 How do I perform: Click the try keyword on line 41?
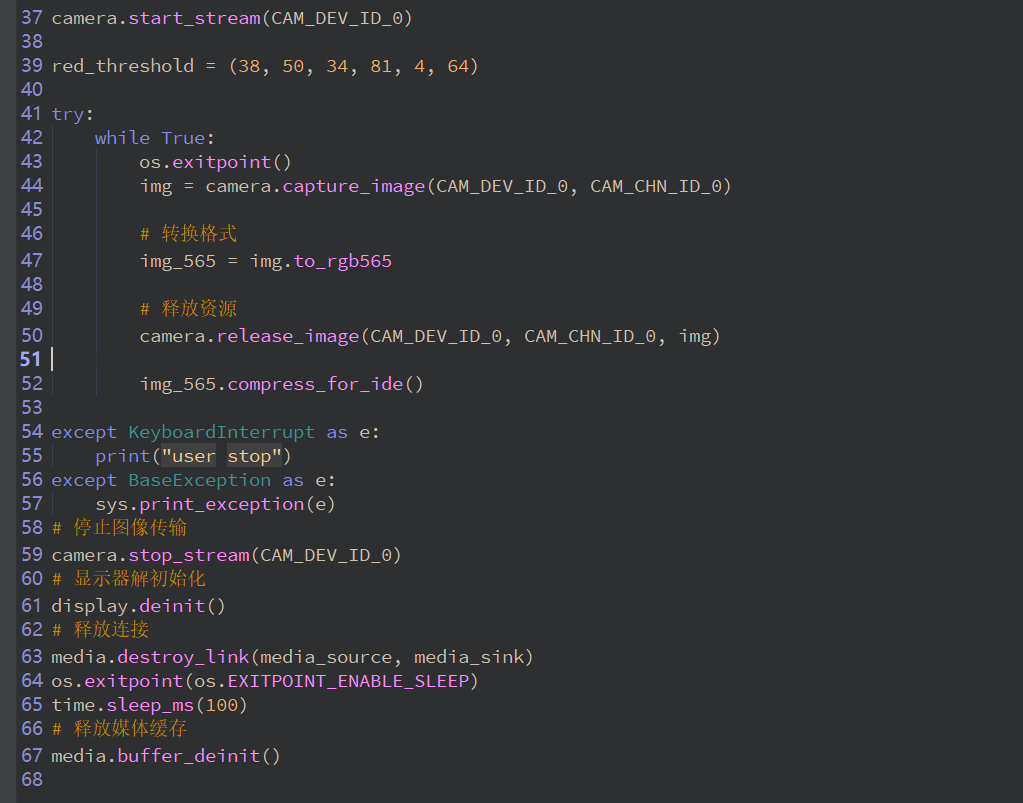click(x=68, y=114)
